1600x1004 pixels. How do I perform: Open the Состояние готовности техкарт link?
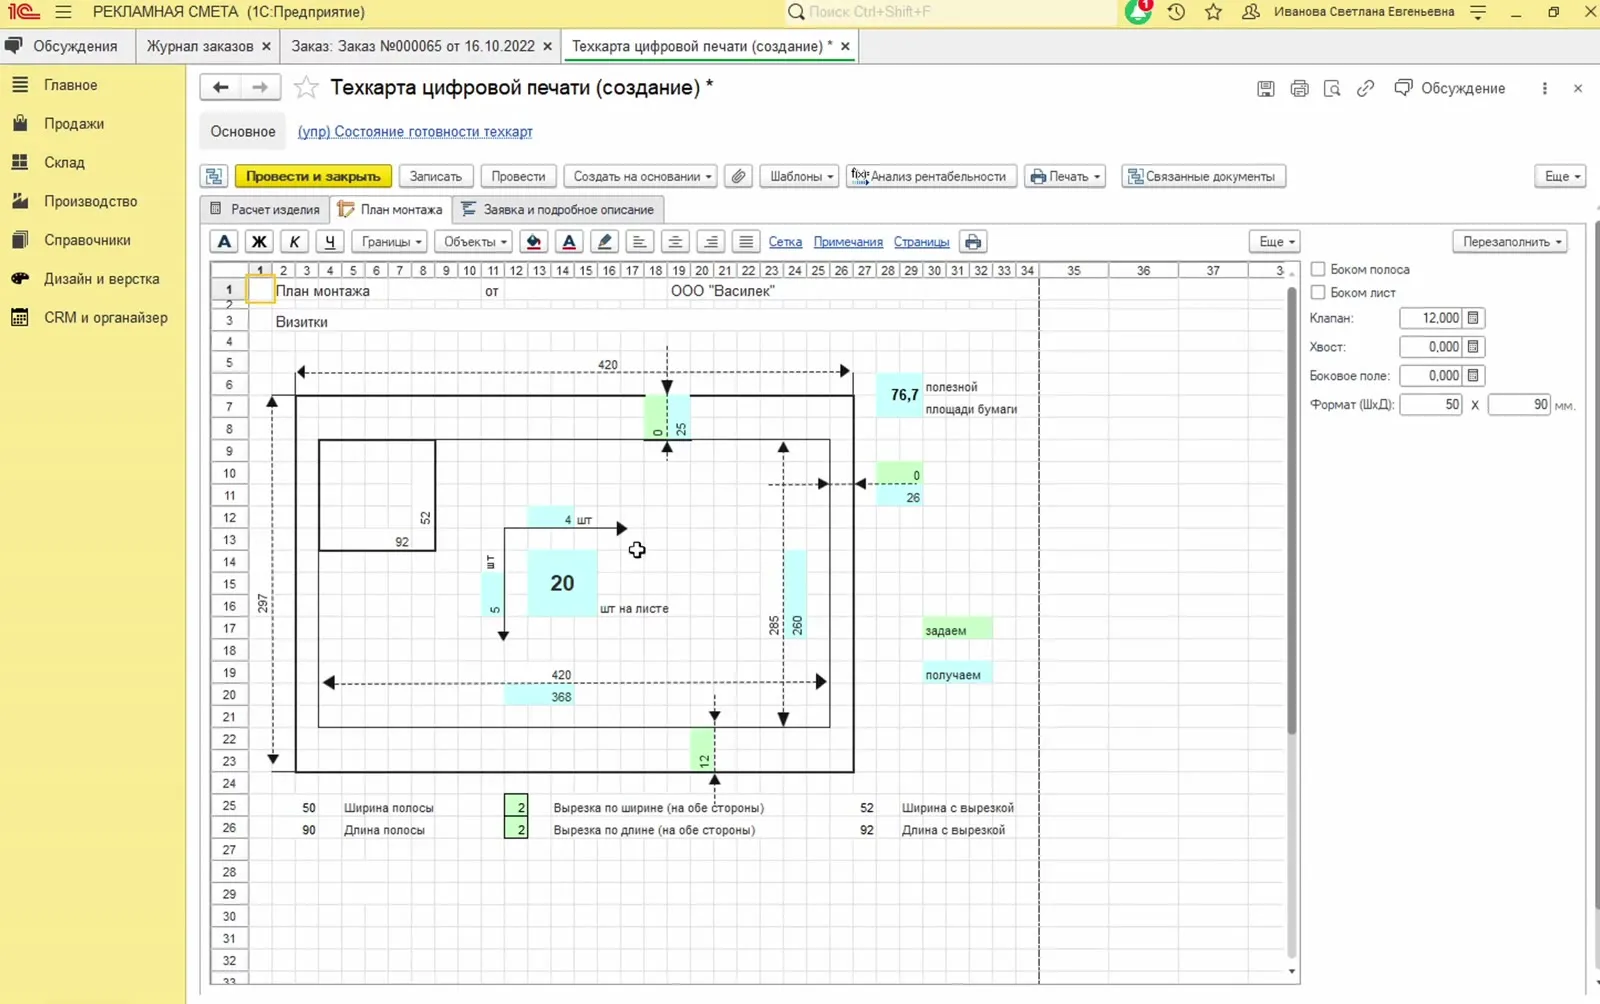pos(415,131)
